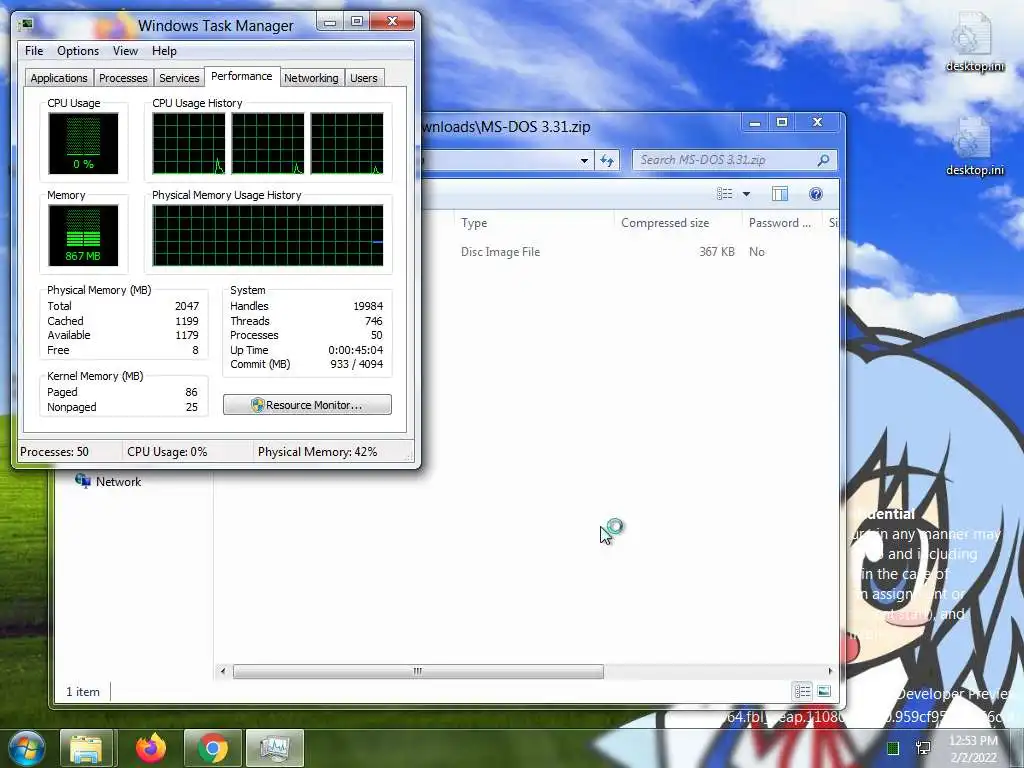Image resolution: width=1024 pixels, height=768 pixels.
Task: Click the search magnifier icon in Explorer
Action: (x=824, y=160)
